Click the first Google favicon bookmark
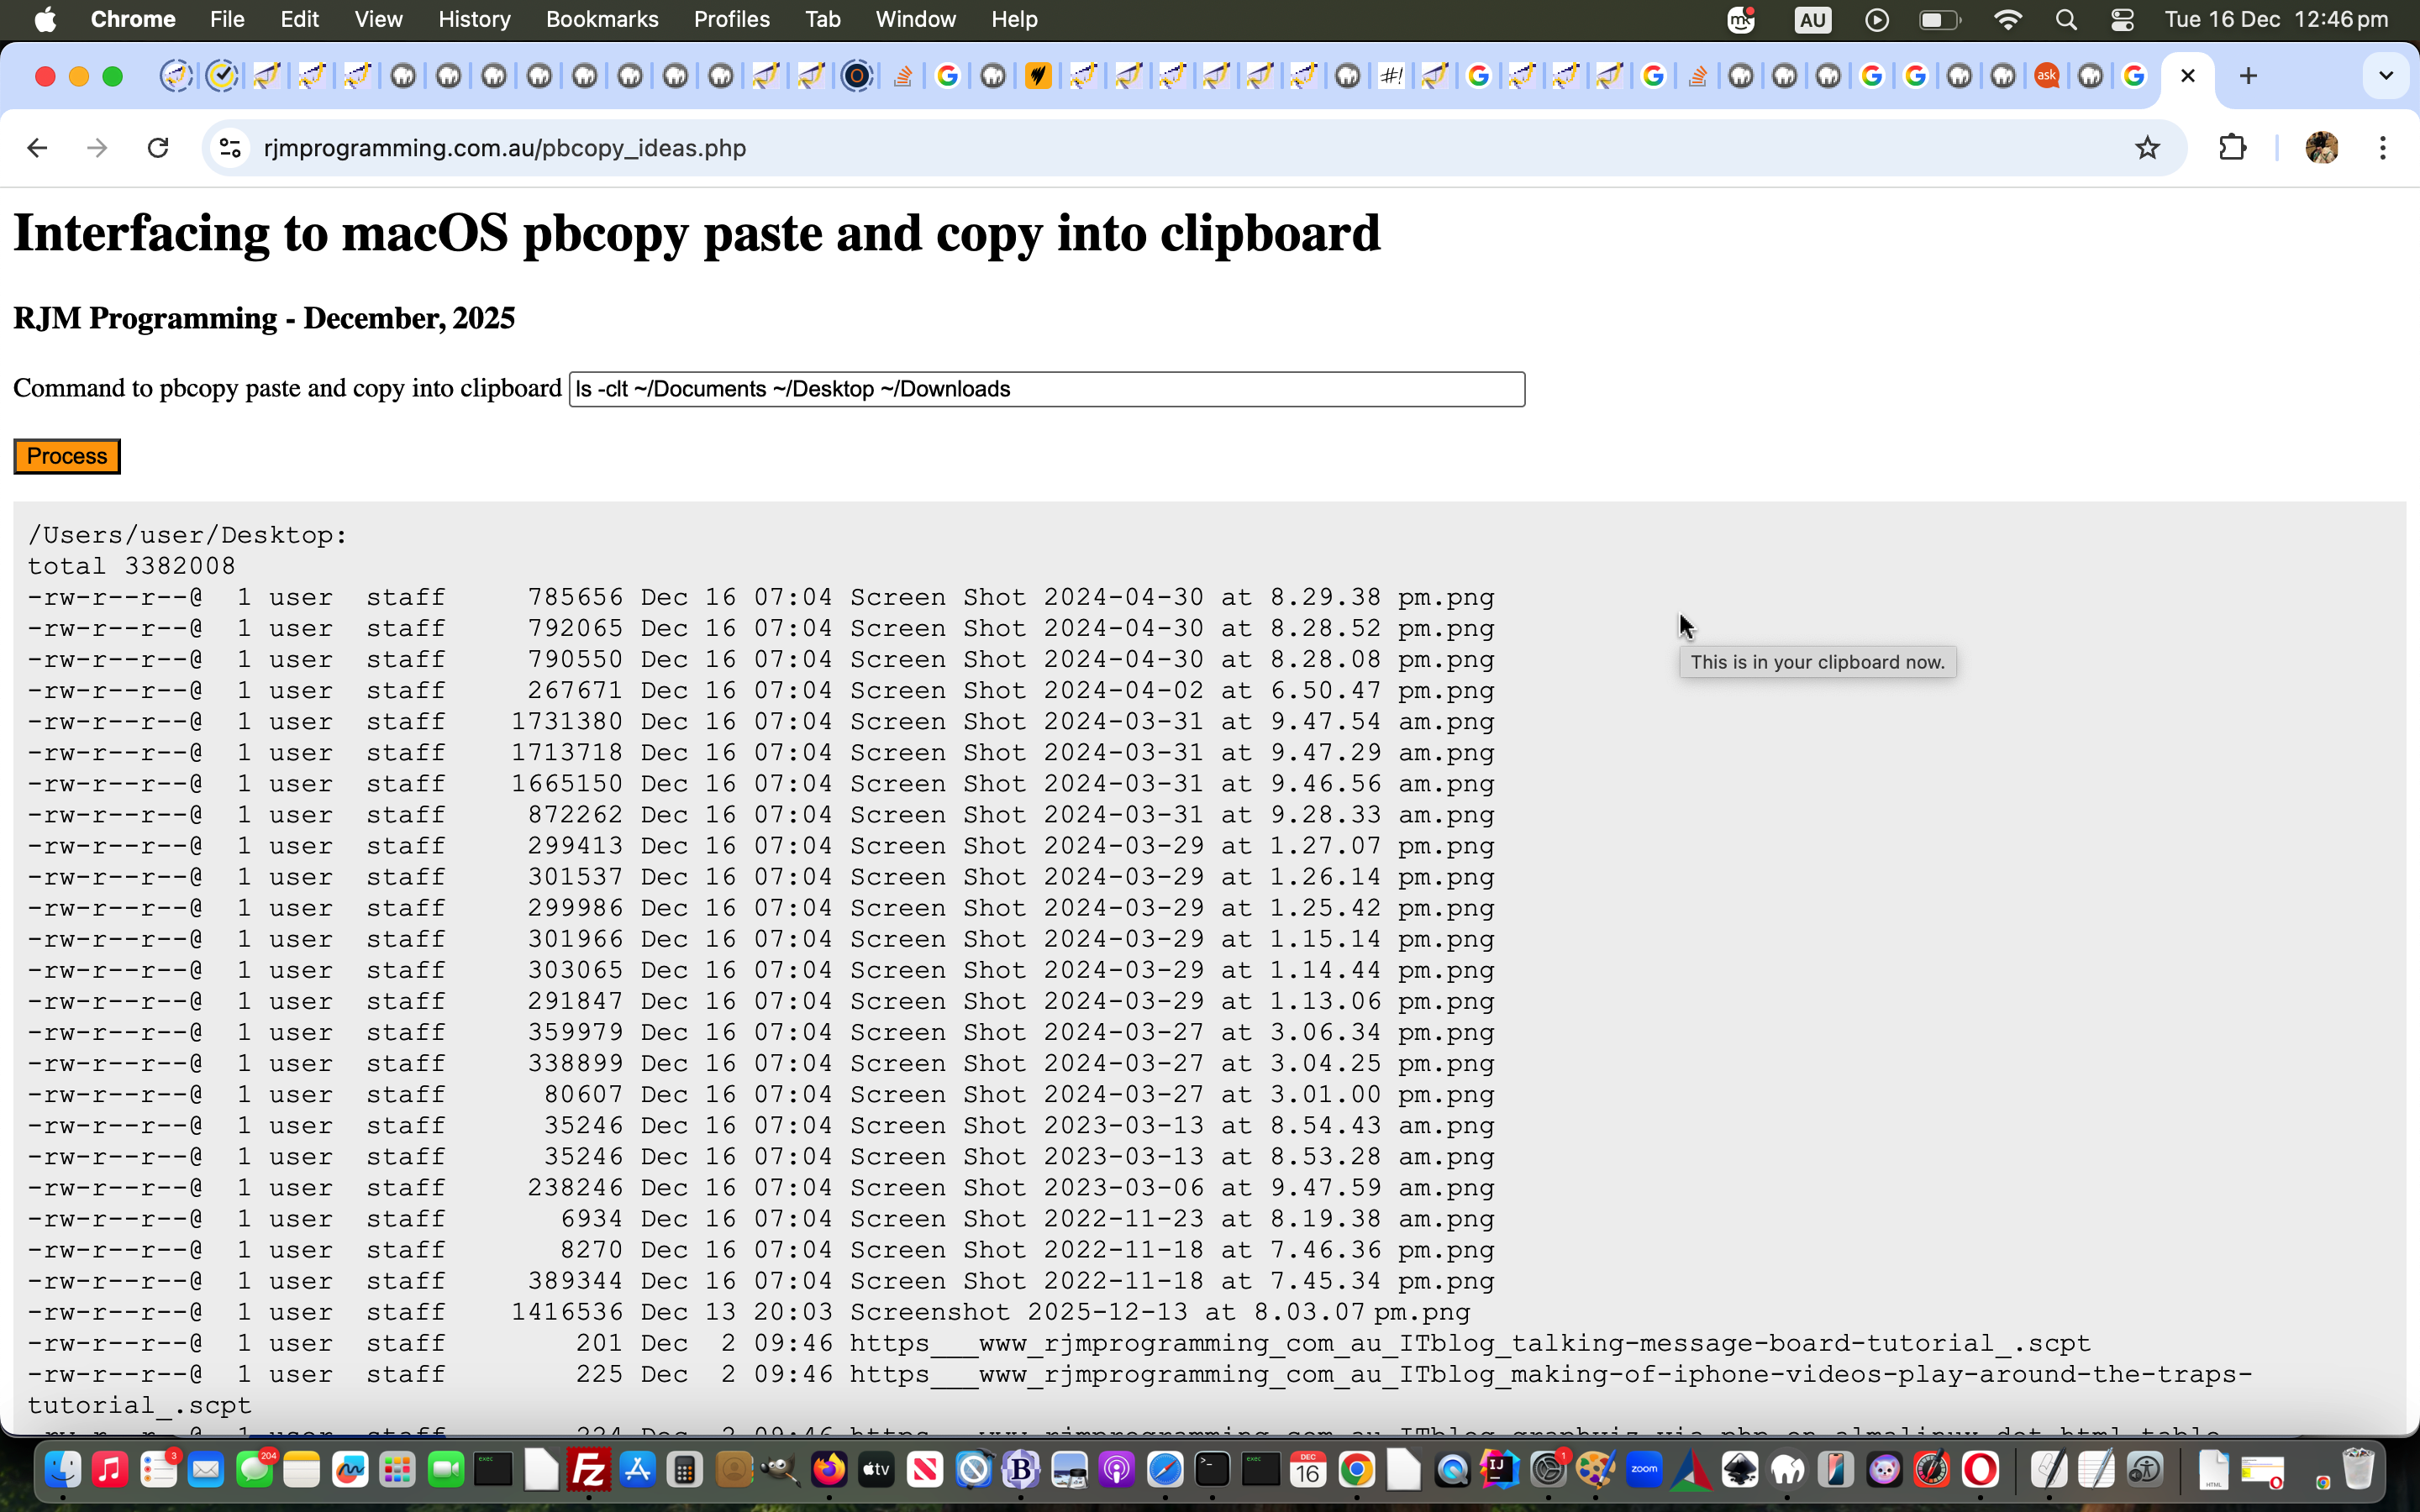Image resolution: width=2420 pixels, height=1512 pixels. 947,75
